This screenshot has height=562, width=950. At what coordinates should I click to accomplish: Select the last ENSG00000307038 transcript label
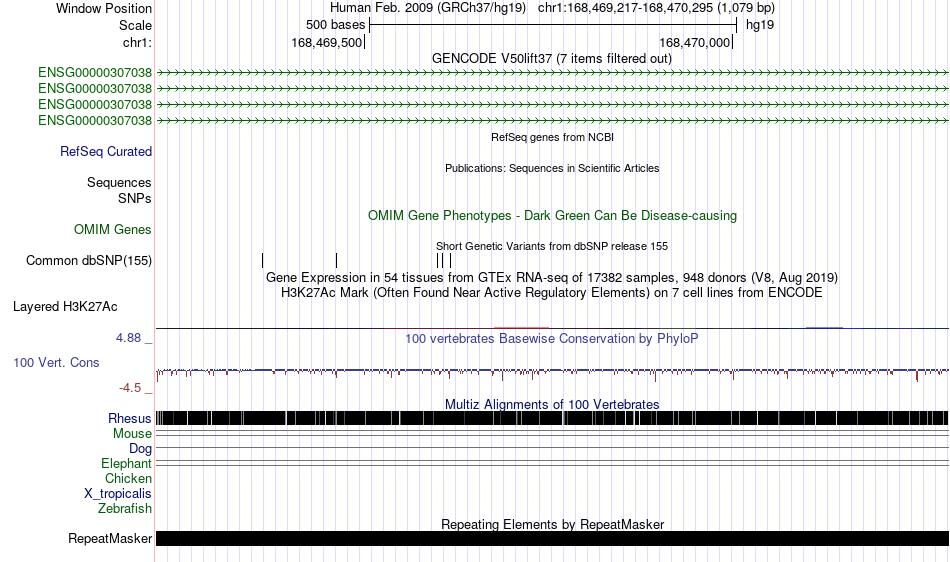[95, 121]
